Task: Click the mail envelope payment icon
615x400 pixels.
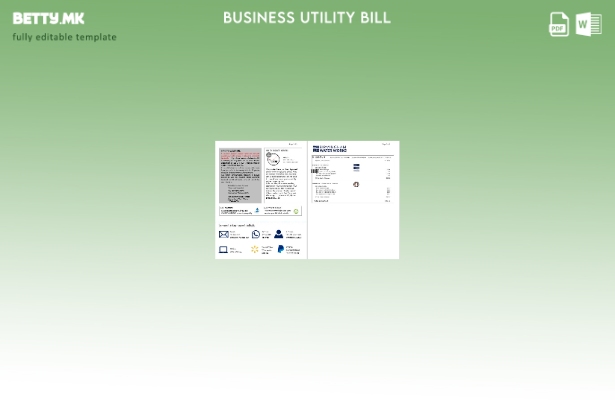Action: click(224, 234)
